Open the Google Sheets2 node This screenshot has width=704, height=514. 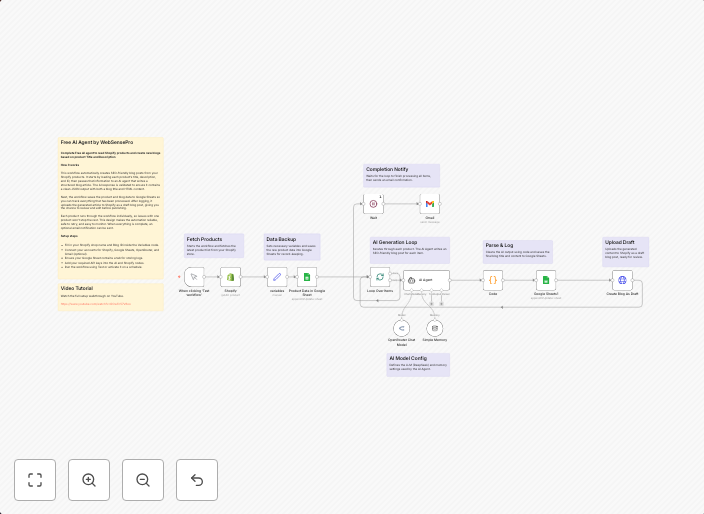(x=546, y=280)
